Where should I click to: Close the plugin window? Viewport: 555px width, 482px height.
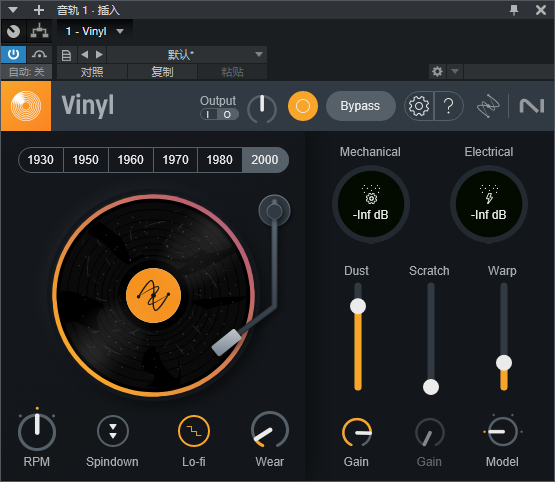point(540,10)
